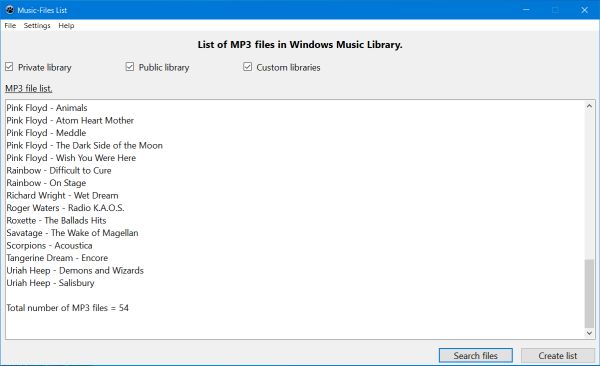
Task: Click the Search files button
Action: click(476, 356)
